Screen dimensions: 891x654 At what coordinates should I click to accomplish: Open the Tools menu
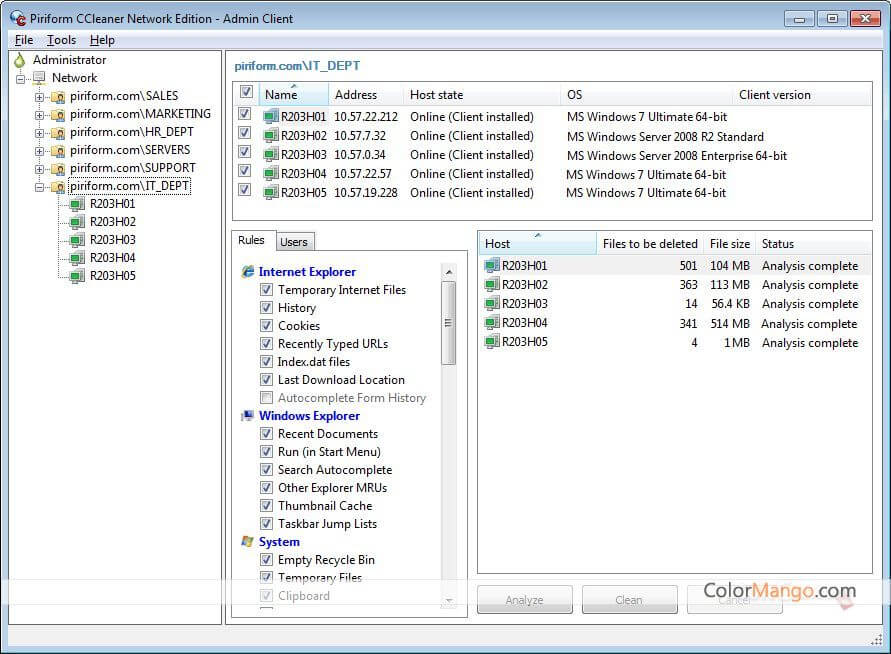(61, 40)
